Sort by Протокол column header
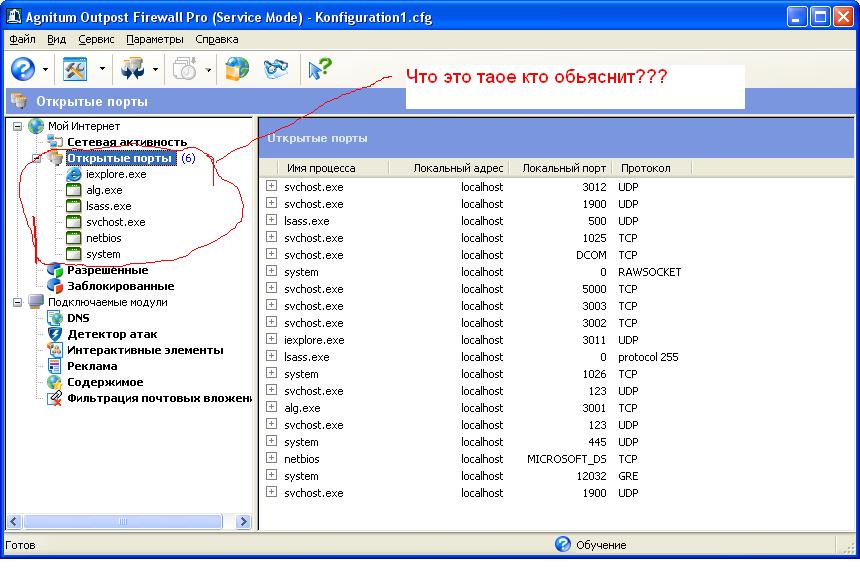Screen dimensions: 860x580 [652, 168]
